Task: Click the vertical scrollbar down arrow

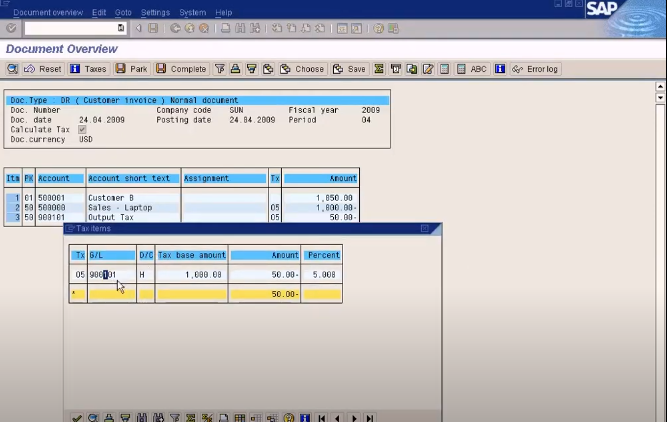Action: (x=660, y=97)
